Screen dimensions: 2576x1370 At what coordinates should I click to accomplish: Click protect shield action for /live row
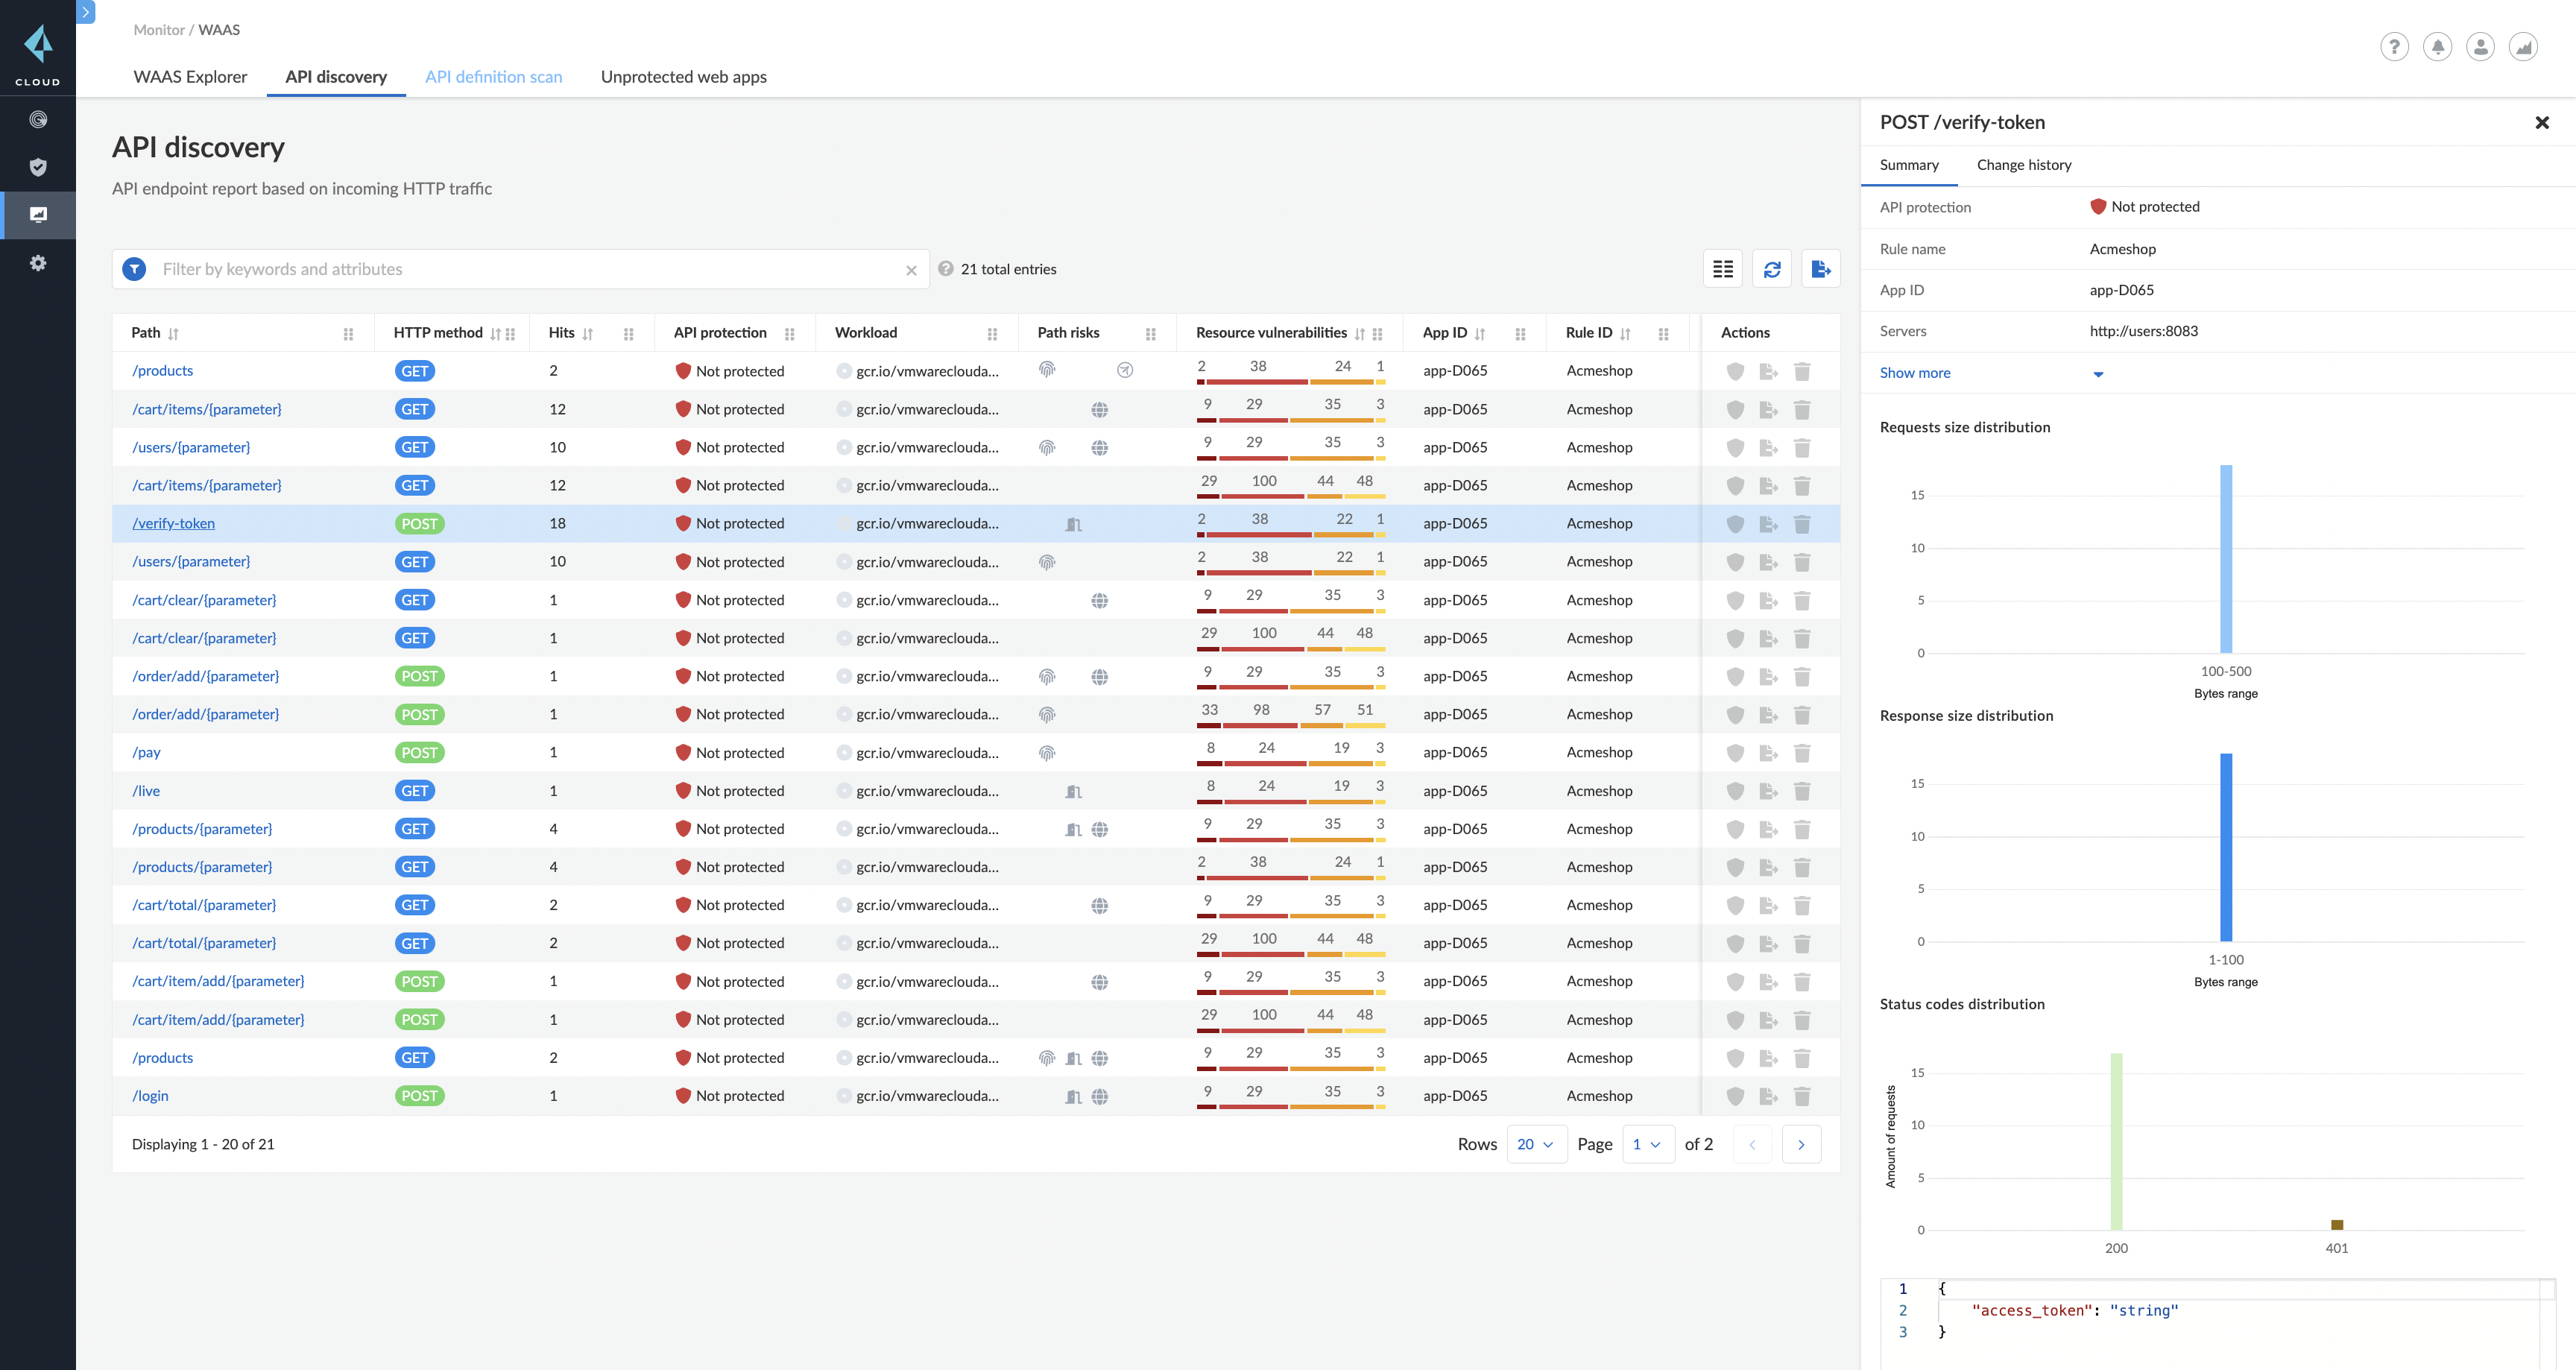(1735, 791)
